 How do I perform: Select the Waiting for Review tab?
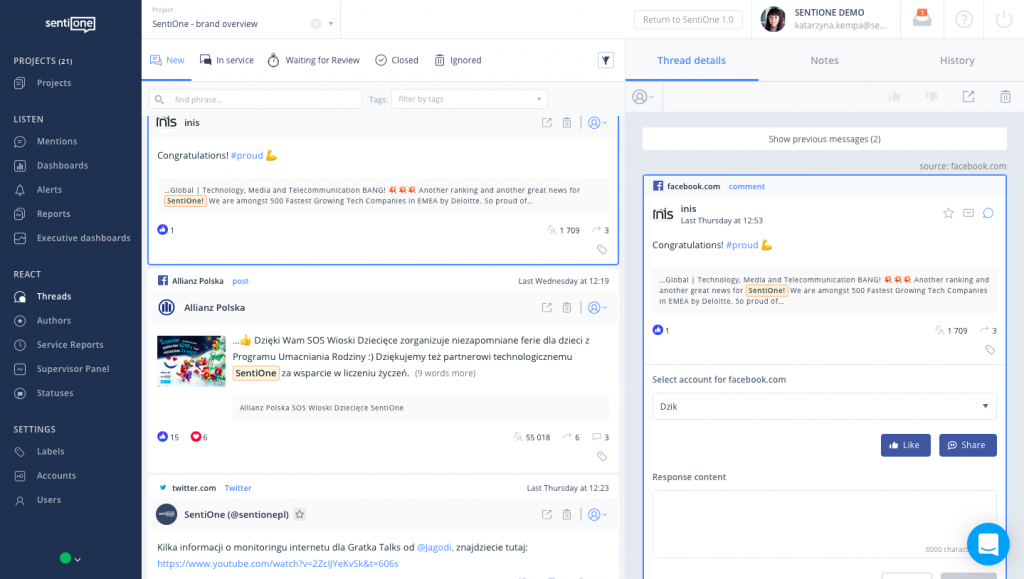314,60
